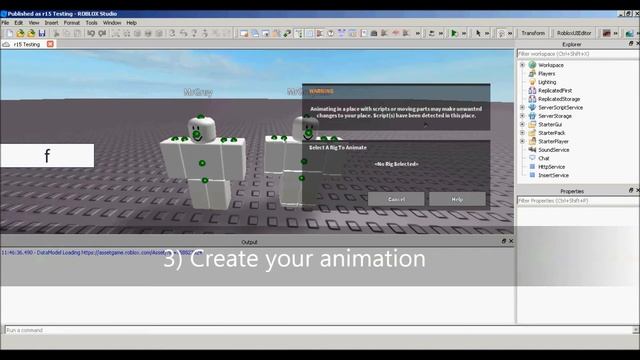Open the Window menu
This screenshot has height=360, width=640.
coord(112,23)
